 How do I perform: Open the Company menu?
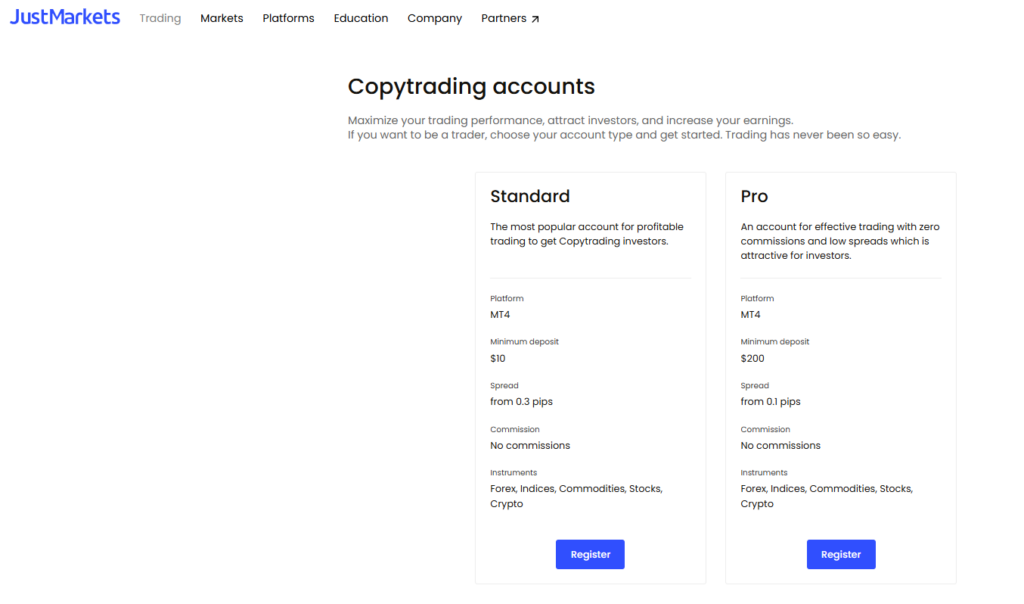click(434, 18)
